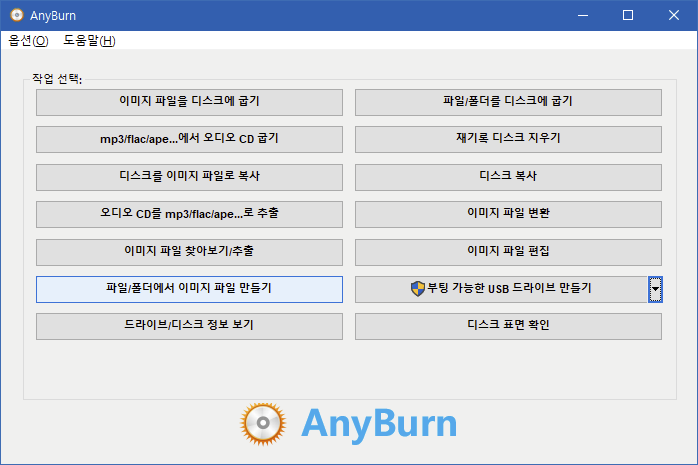Image resolution: width=698 pixels, height=465 pixels.
Task: Open the 옵션(O) menu
Action: point(28,40)
